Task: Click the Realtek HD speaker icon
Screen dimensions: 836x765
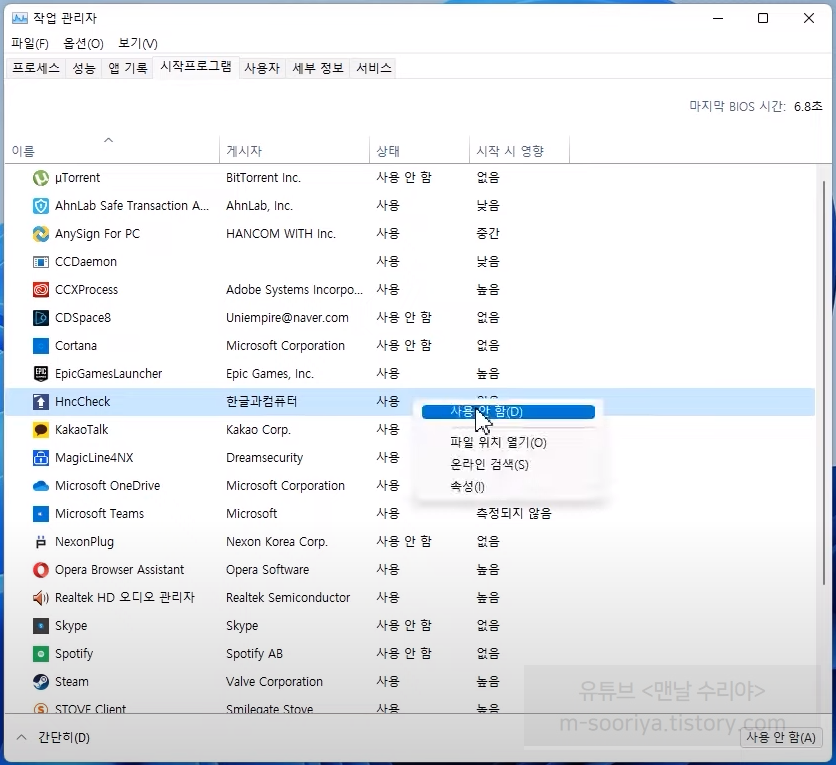Action: point(41,598)
